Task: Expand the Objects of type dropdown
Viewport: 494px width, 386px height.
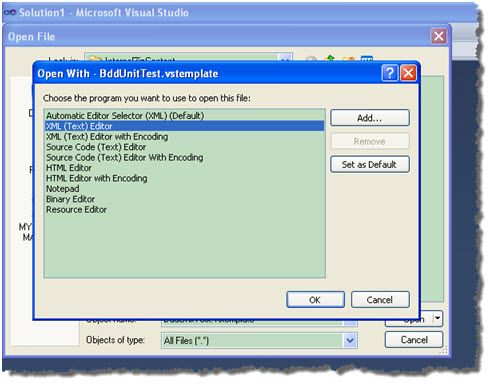Action: tap(350, 340)
